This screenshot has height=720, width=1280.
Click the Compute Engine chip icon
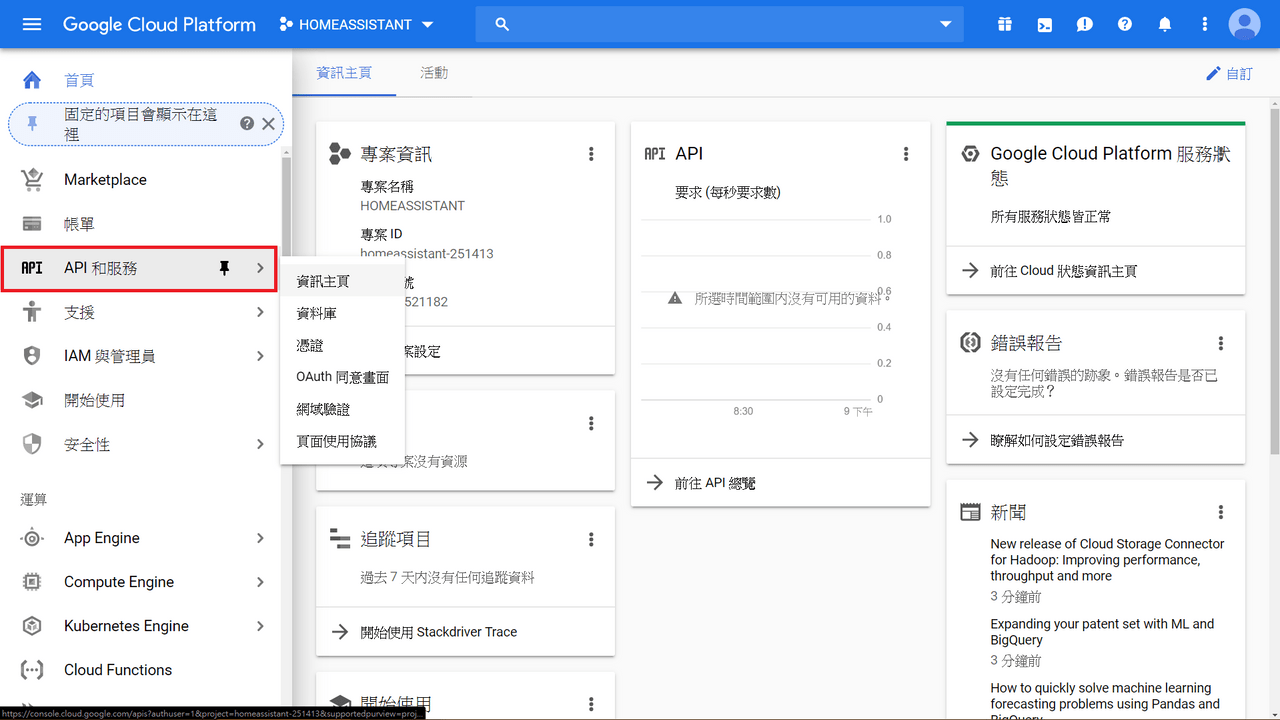coord(32,582)
